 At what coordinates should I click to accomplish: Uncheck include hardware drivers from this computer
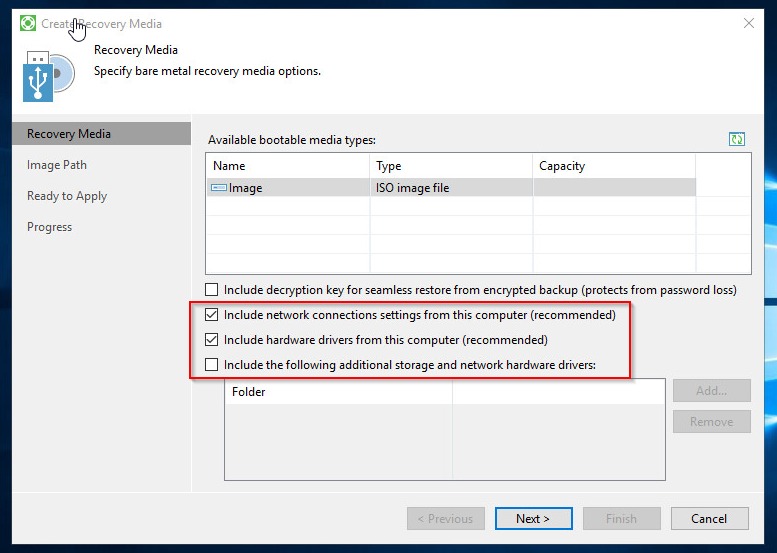click(x=211, y=340)
